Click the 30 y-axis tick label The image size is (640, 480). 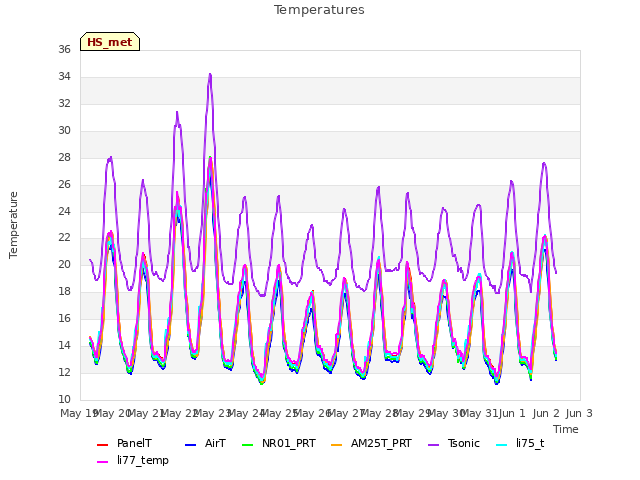[x=64, y=130]
